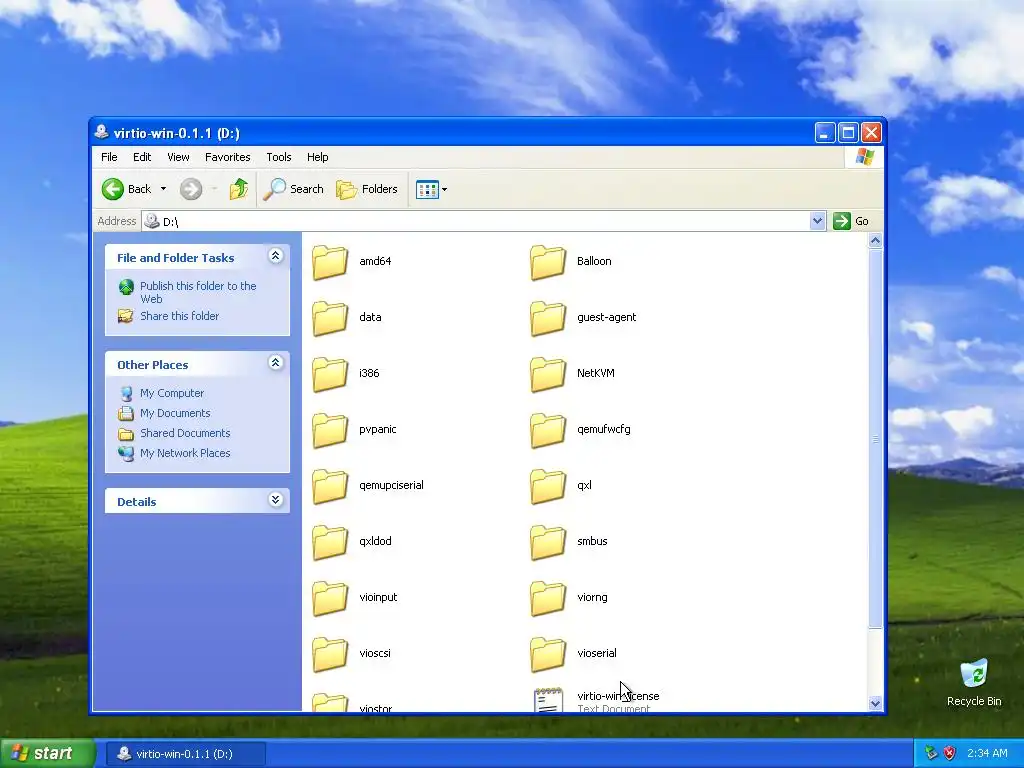This screenshot has height=768, width=1024.
Task: Open the View menu
Action: 178,157
